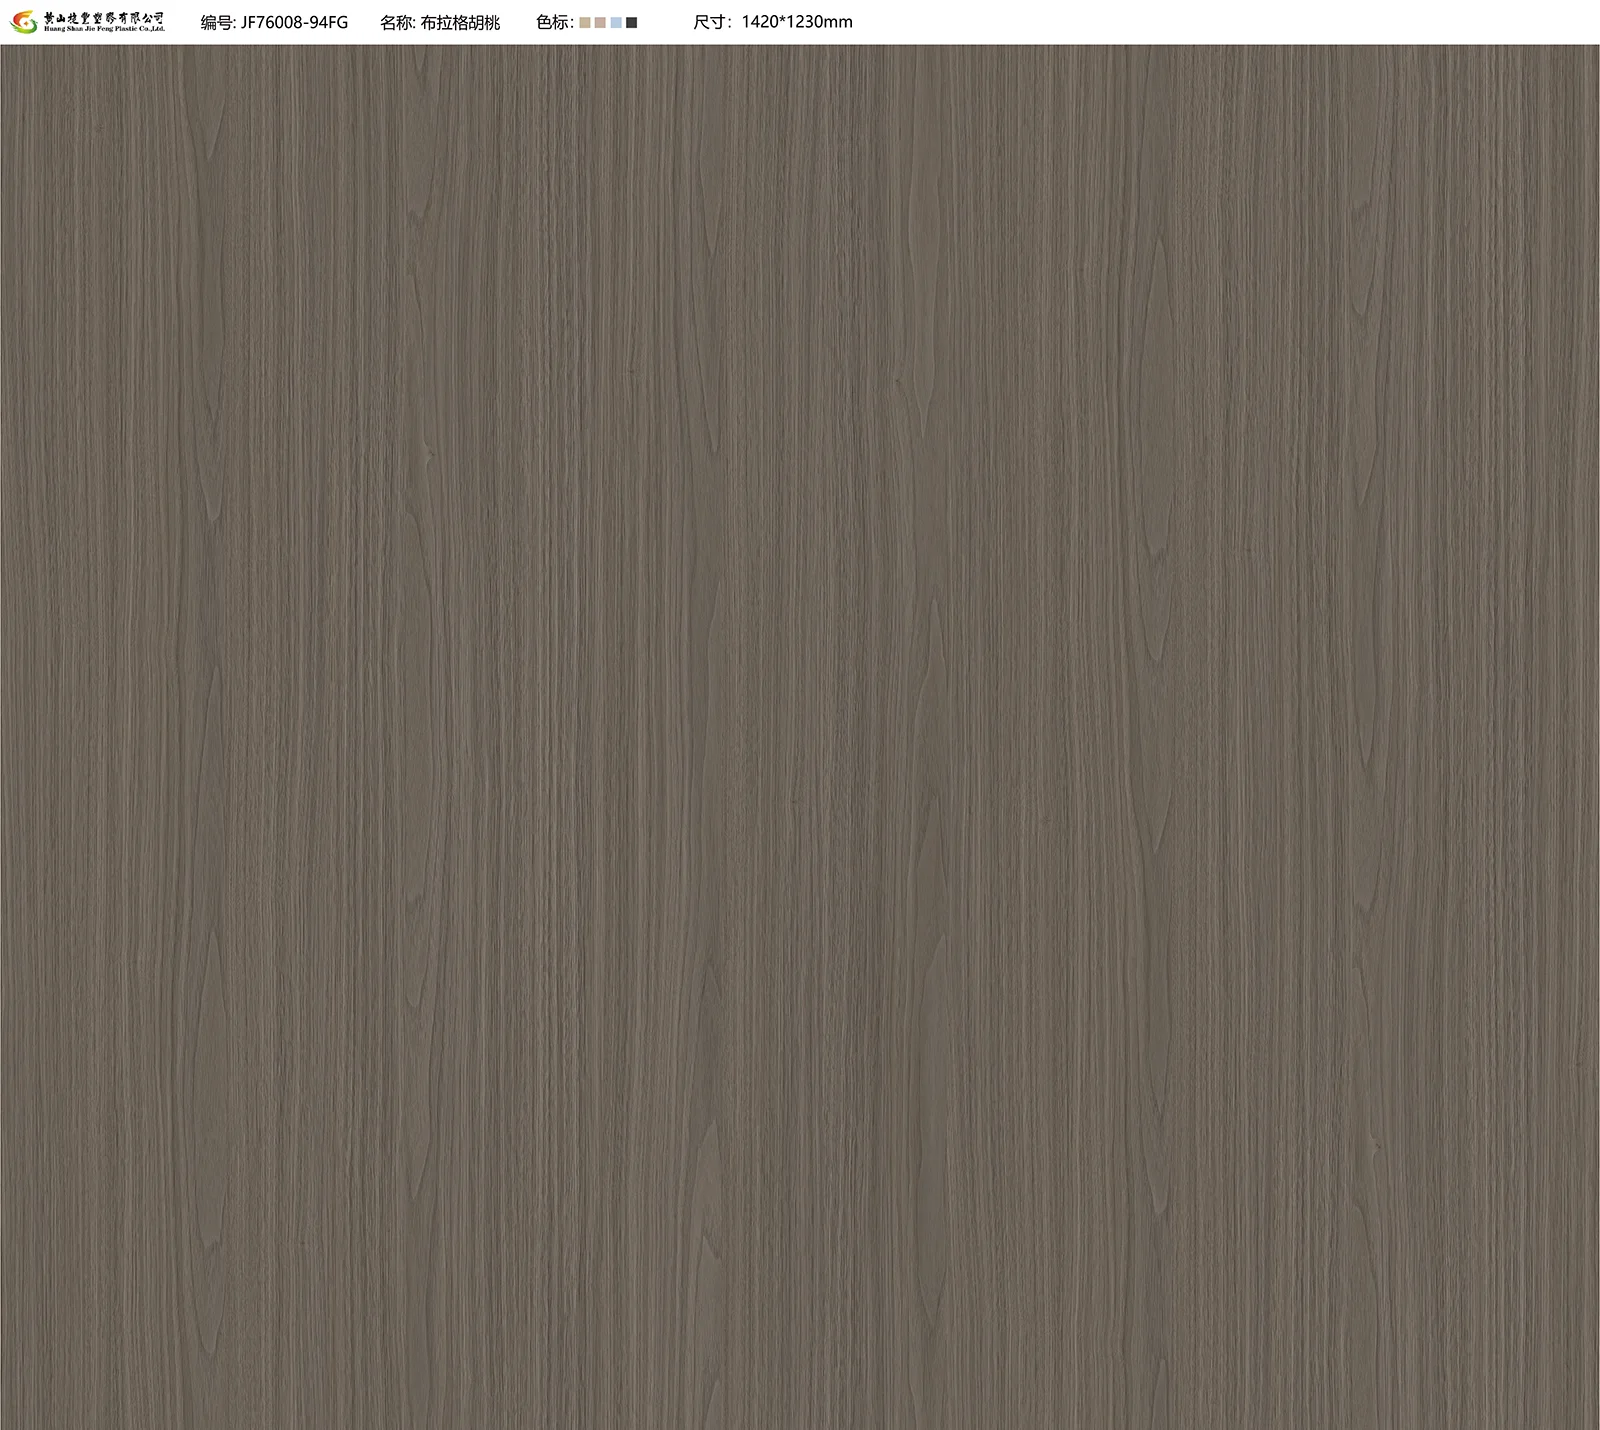
Task: Click the Jie Feng swirl logo icon
Action: (x=22, y=22)
